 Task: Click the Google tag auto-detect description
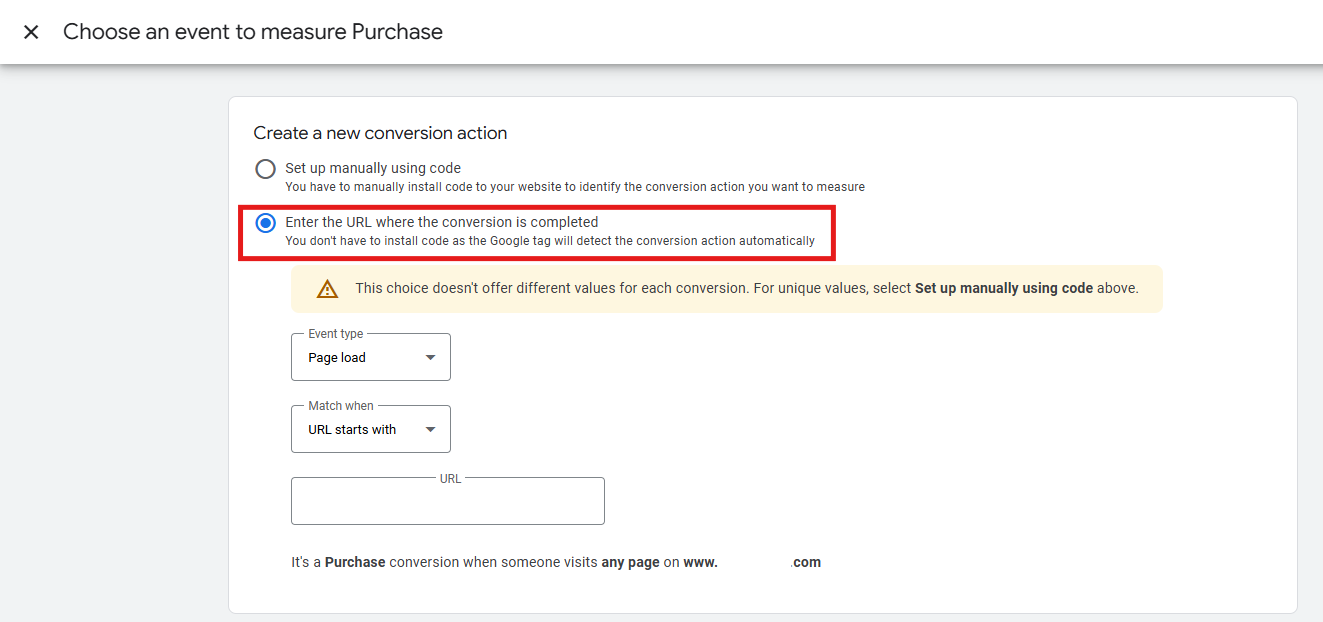pos(550,241)
